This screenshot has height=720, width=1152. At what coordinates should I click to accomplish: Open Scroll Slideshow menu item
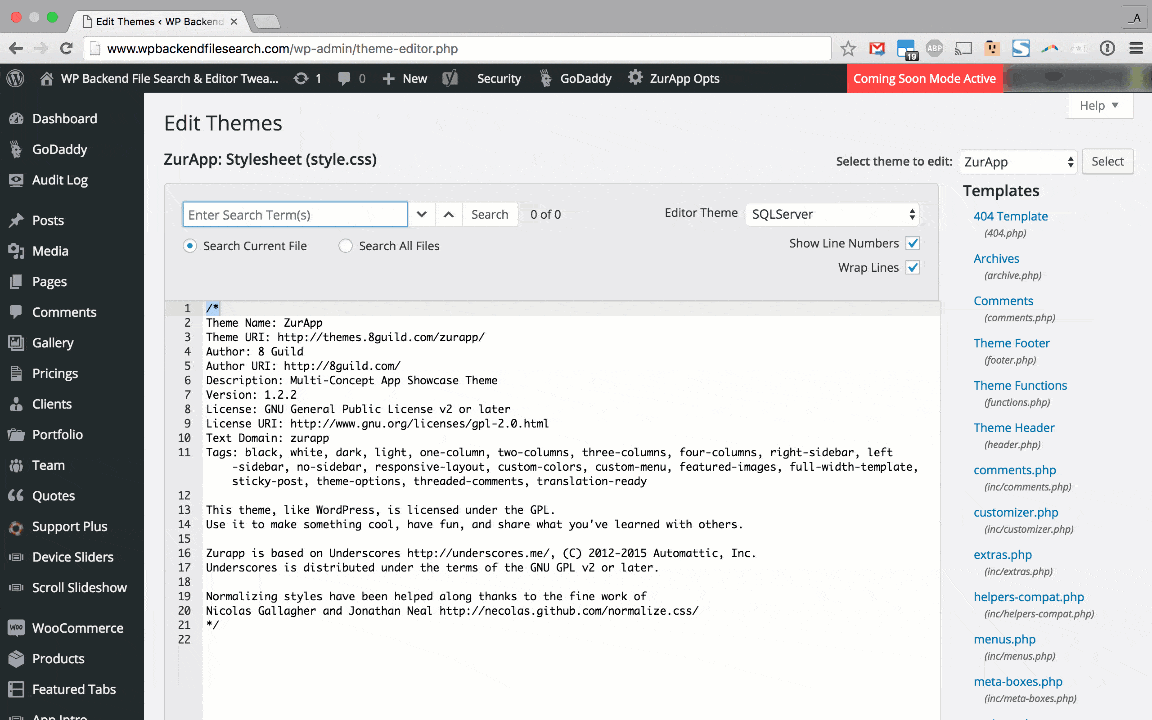[x=79, y=588]
